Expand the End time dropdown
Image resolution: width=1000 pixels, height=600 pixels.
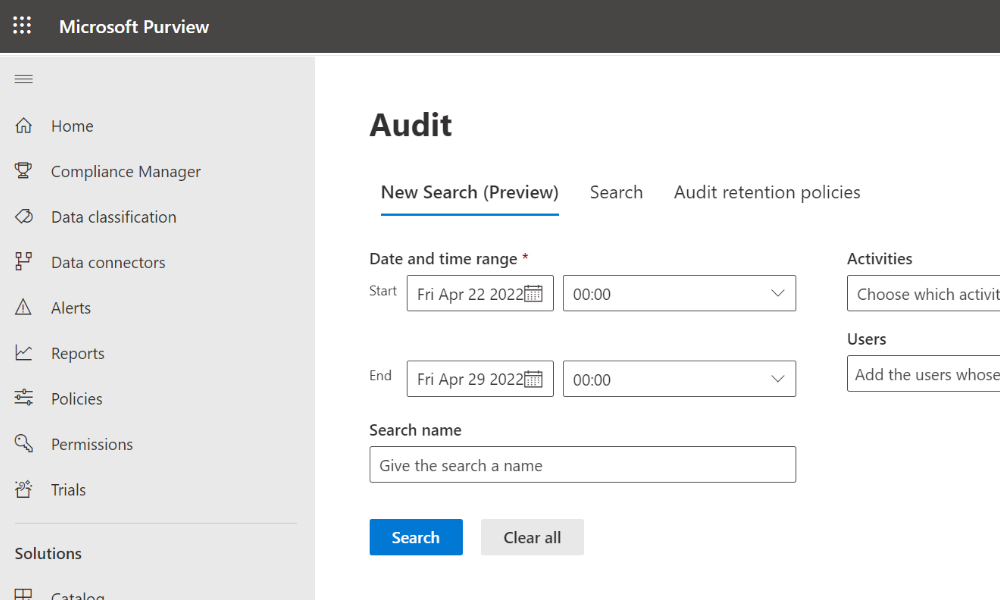click(778, 378)
